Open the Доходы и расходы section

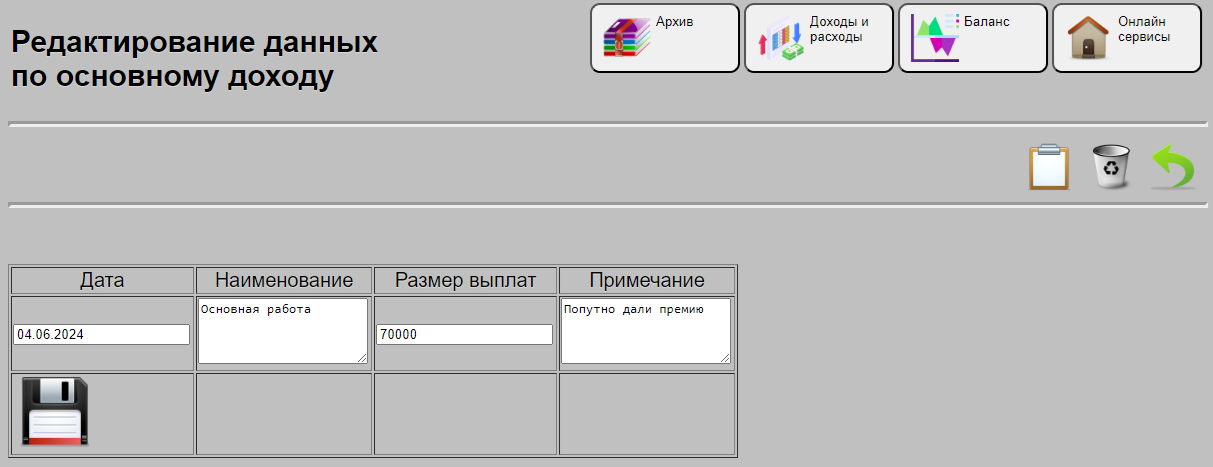[819, 38]
